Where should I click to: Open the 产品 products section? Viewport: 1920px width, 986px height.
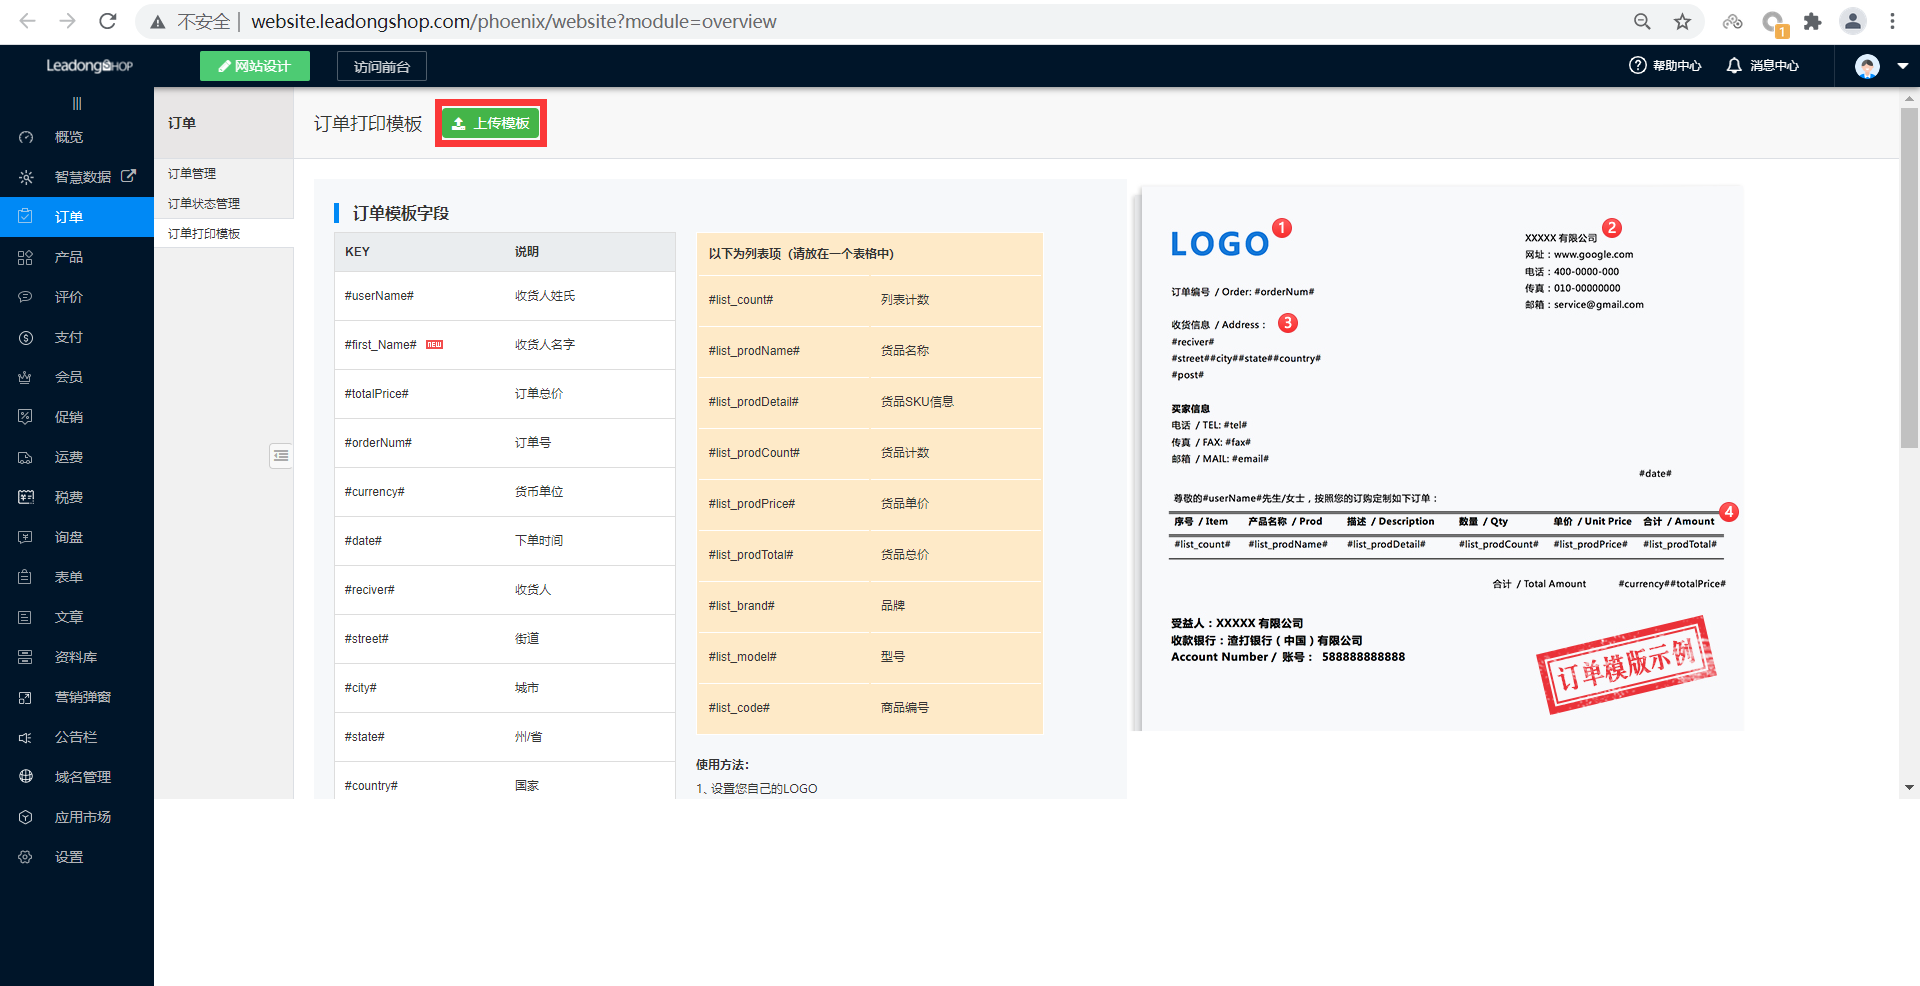pyautogui.click(x=68, y=257)
